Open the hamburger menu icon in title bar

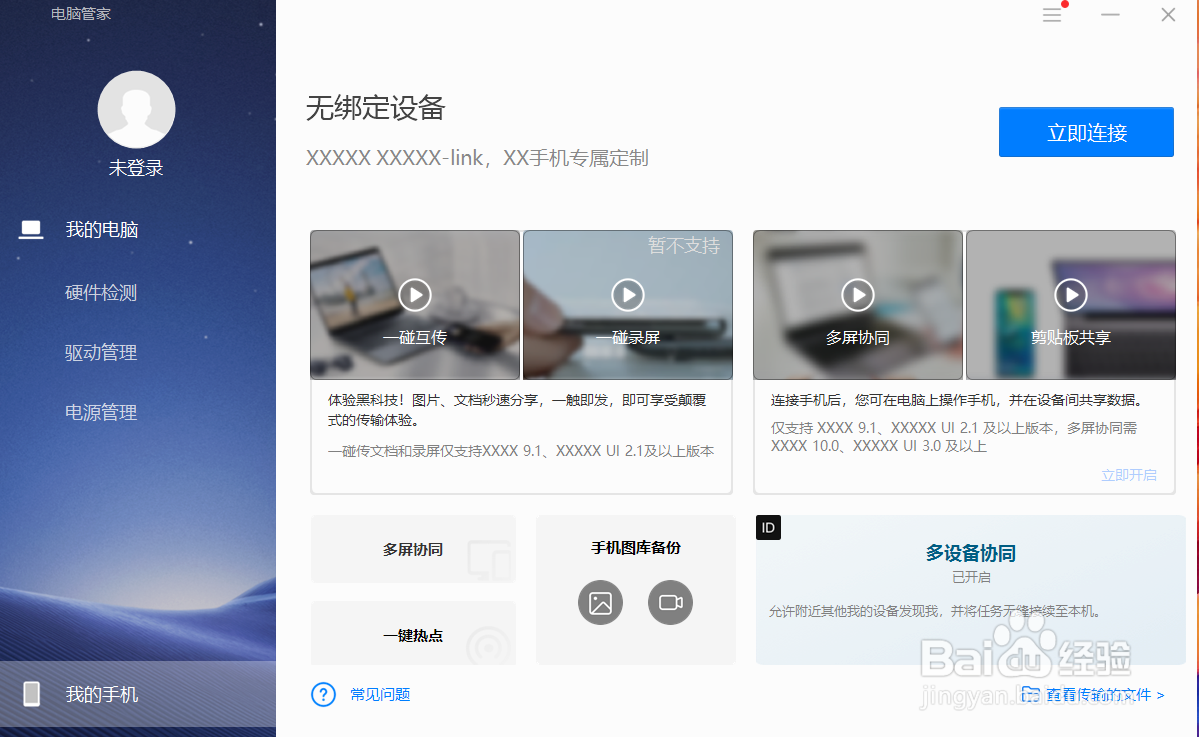tap(1052, 15)
